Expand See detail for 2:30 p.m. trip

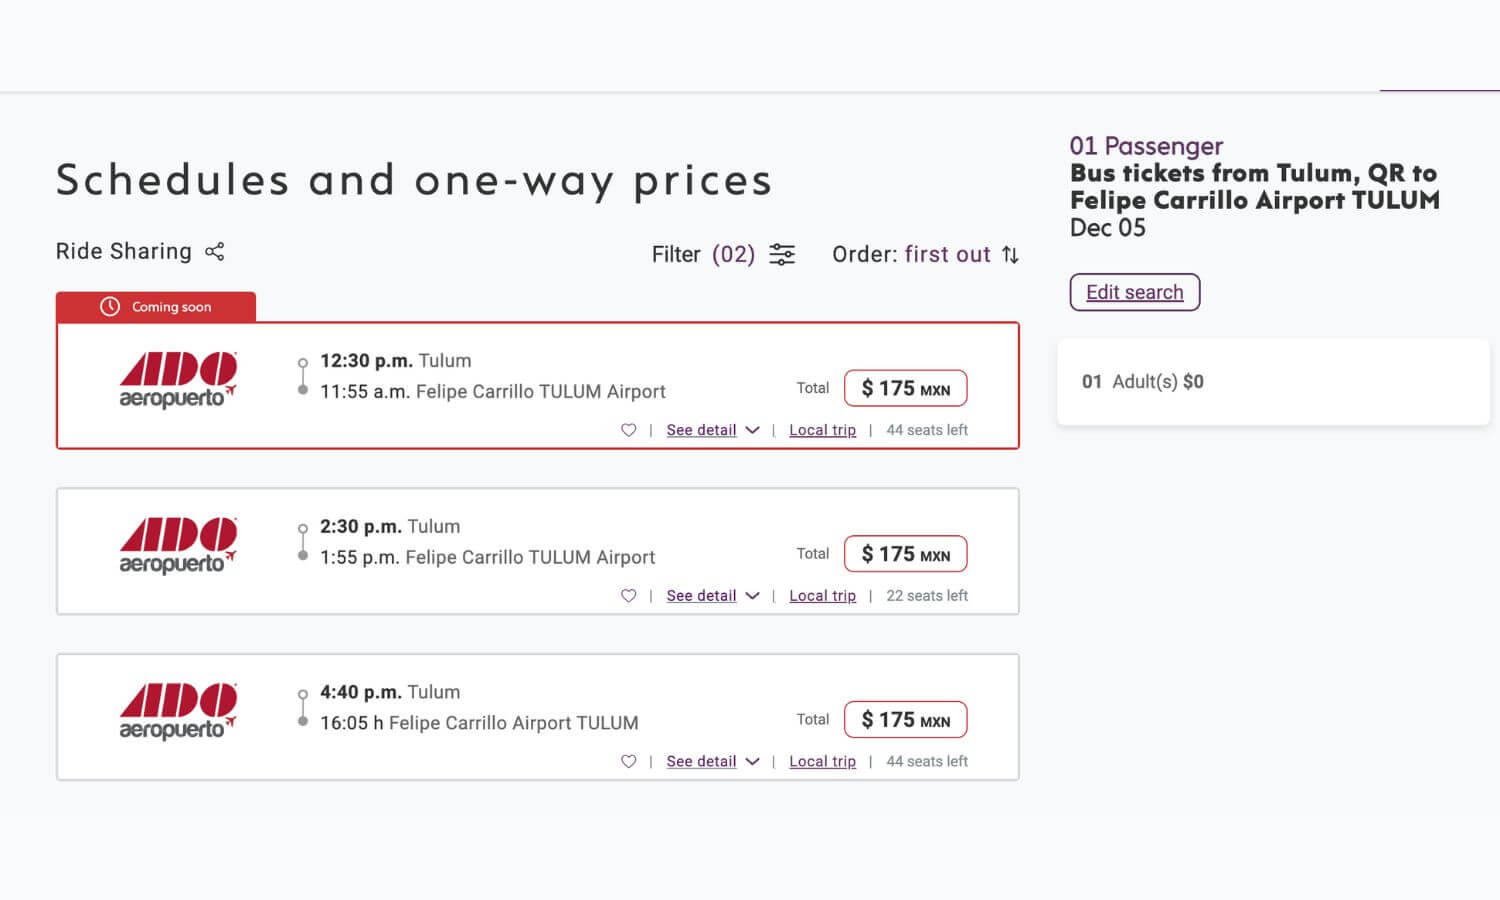(x=712, y=596)
